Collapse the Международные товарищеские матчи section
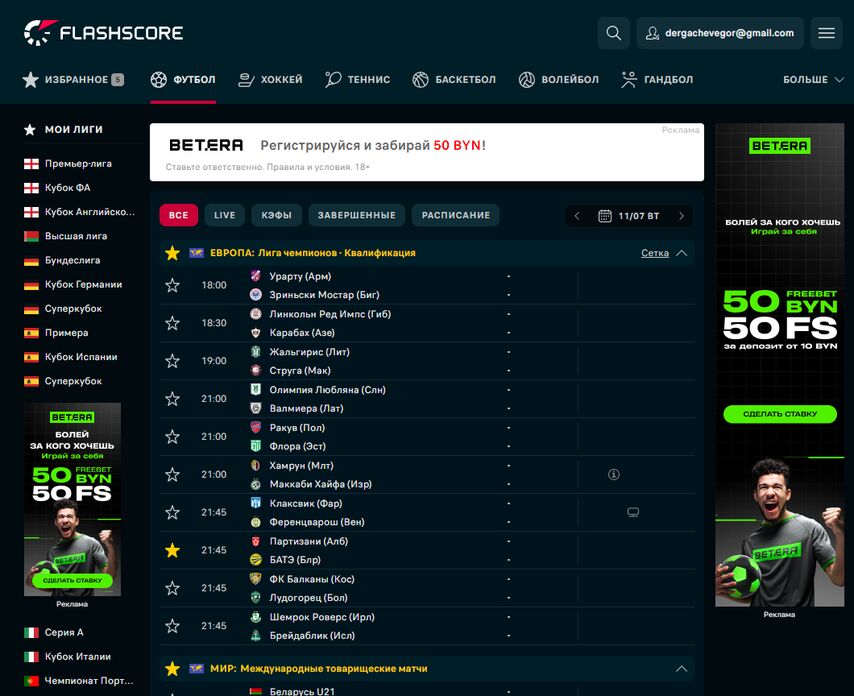 tap(681, 669)
